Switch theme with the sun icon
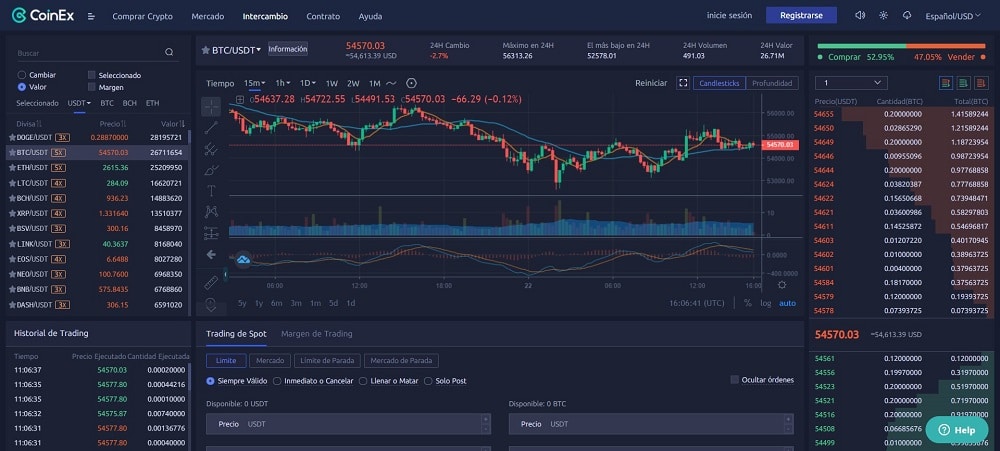Viewport: 1000px width, 451px height. click(x=883, y=15)
